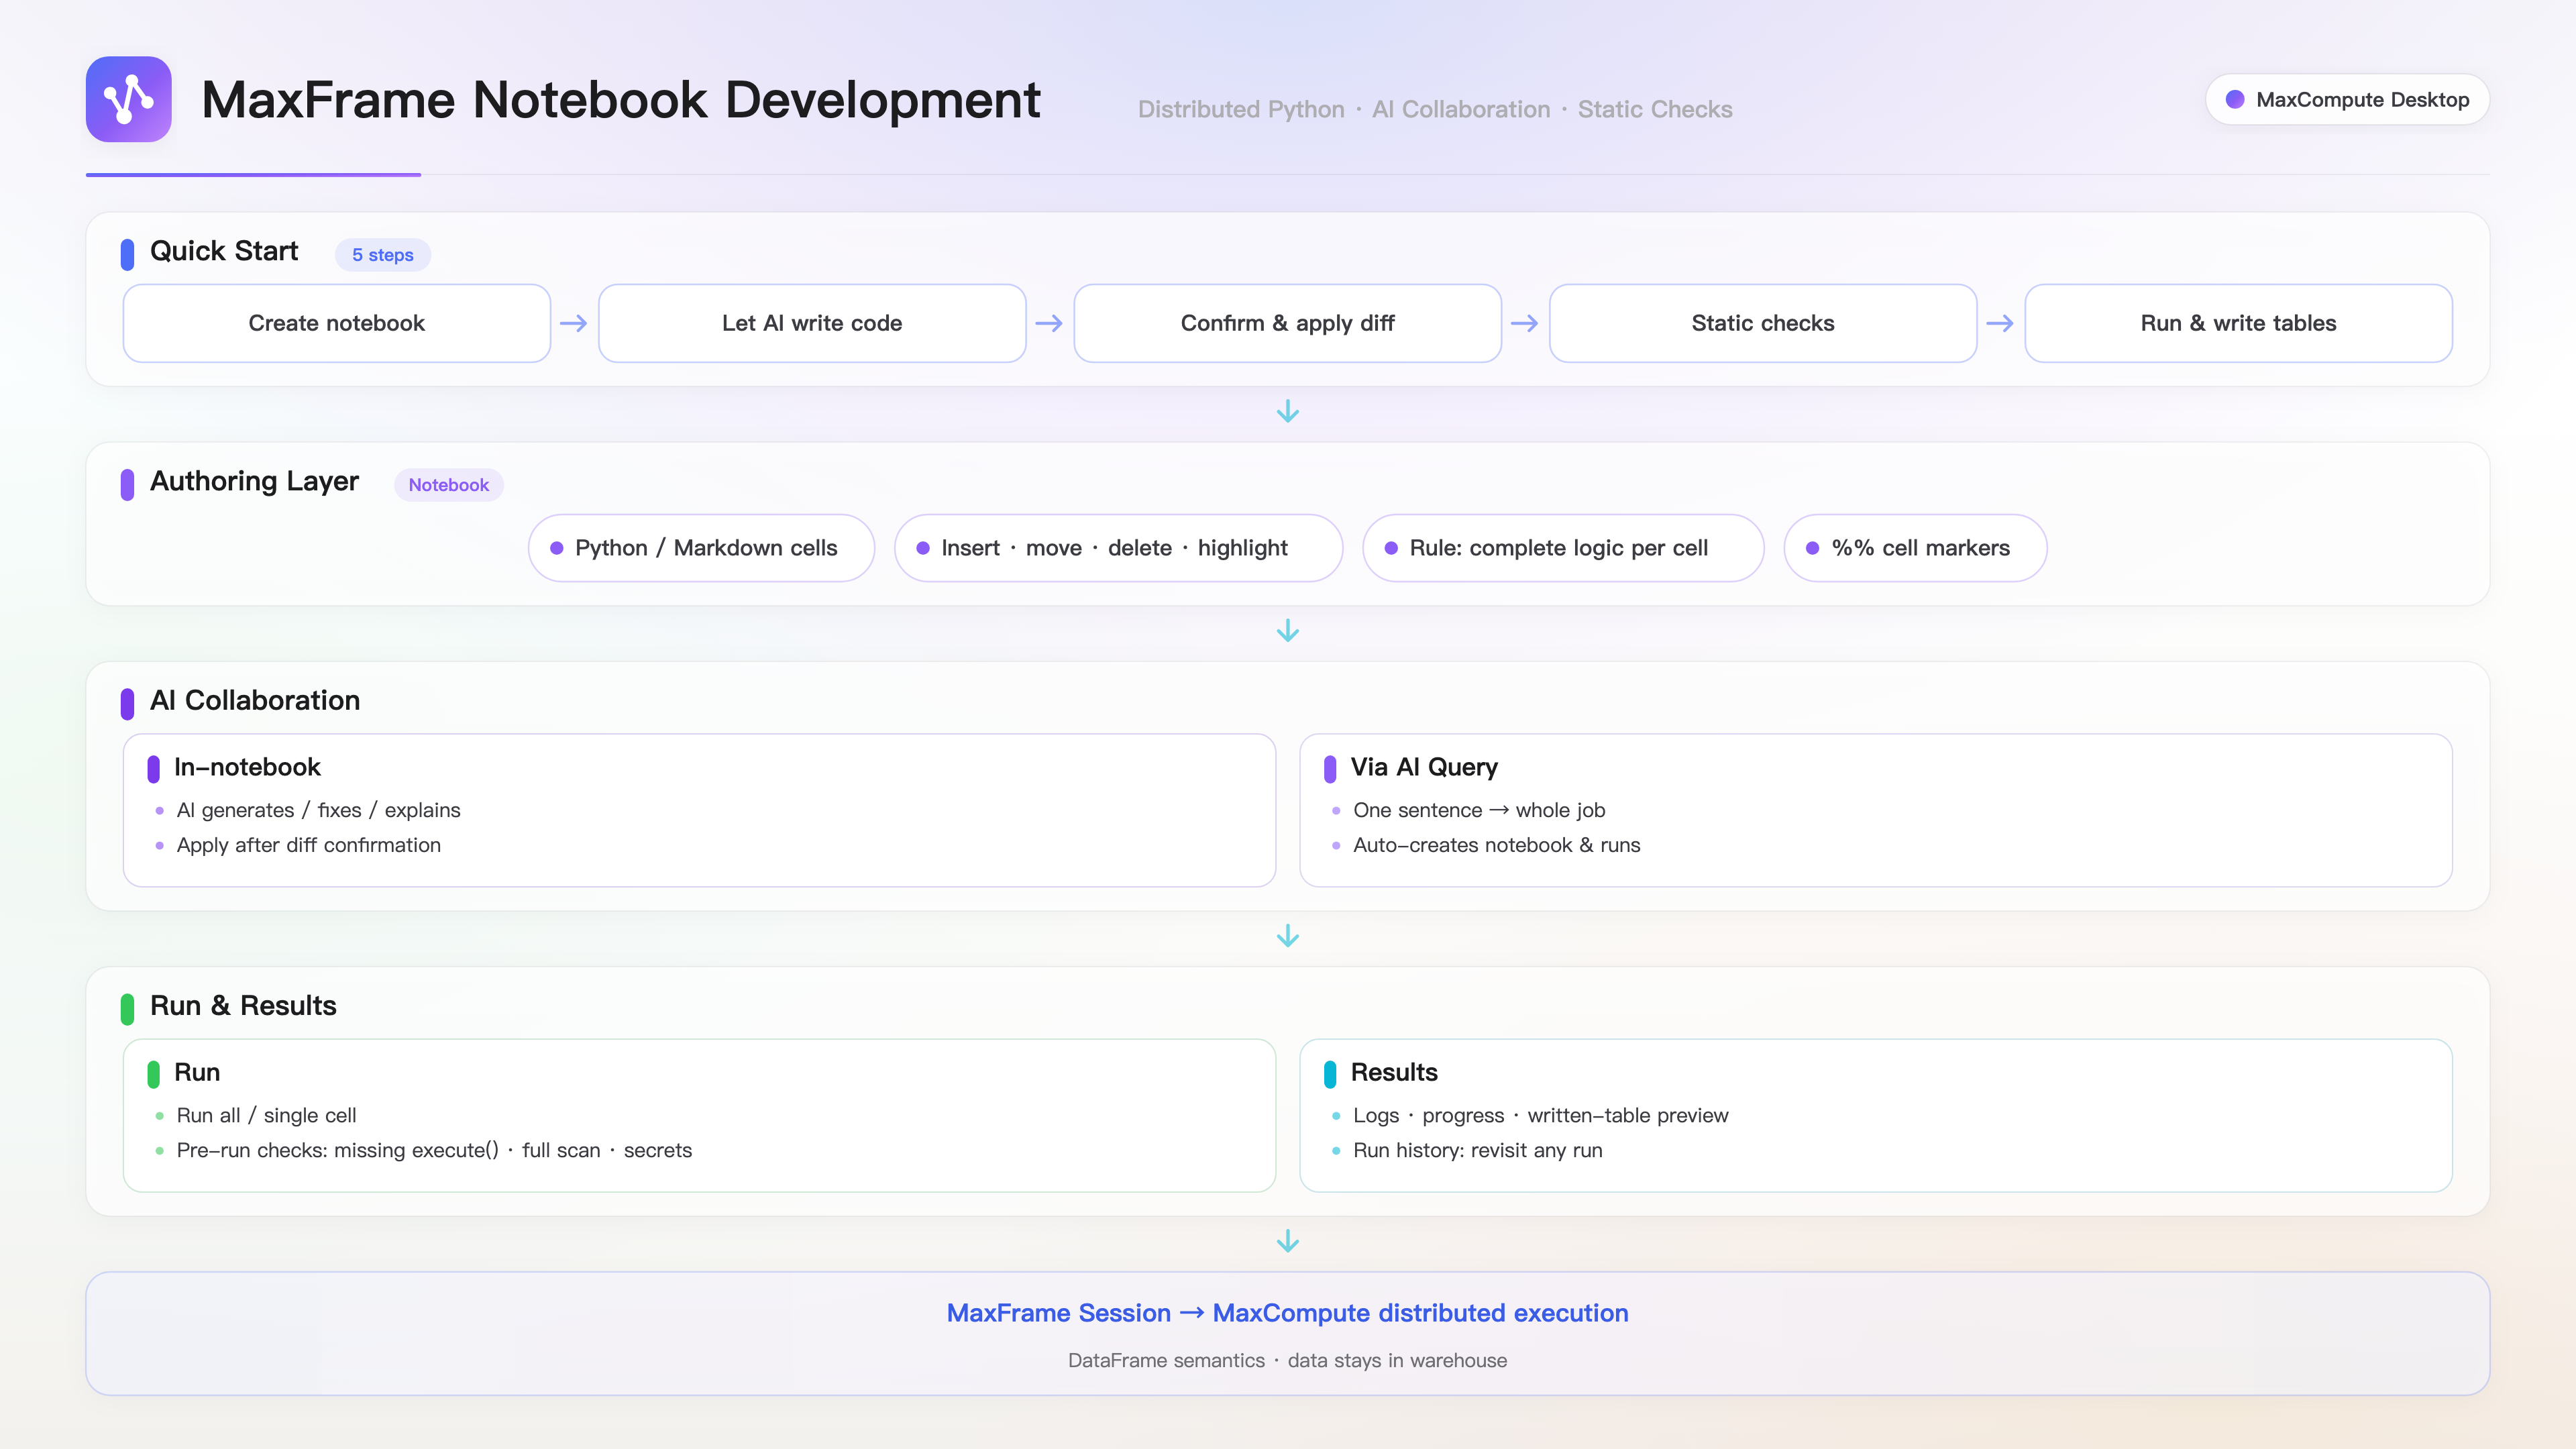Screen dimensions: 2576x1449
Task: Click 'Pre-run checks: missing execute()' bullet
Action: (x=434, y=1150)
